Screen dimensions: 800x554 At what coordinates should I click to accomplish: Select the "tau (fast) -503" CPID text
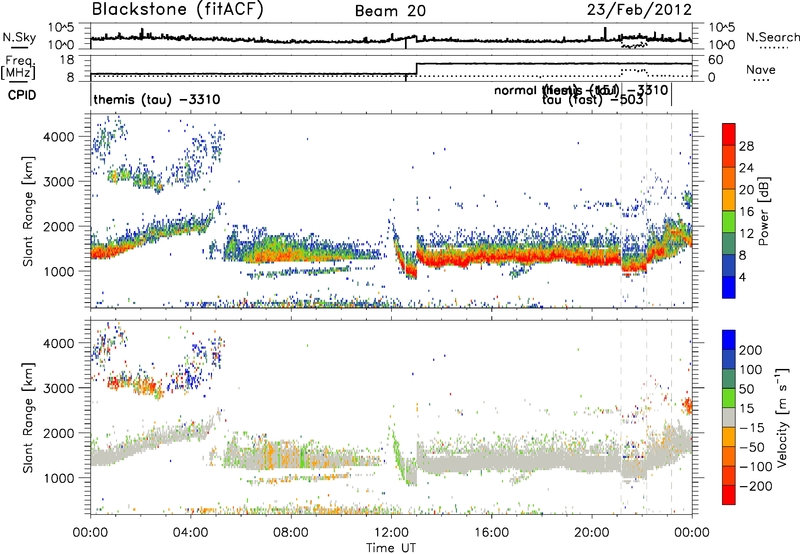(592, 100)
